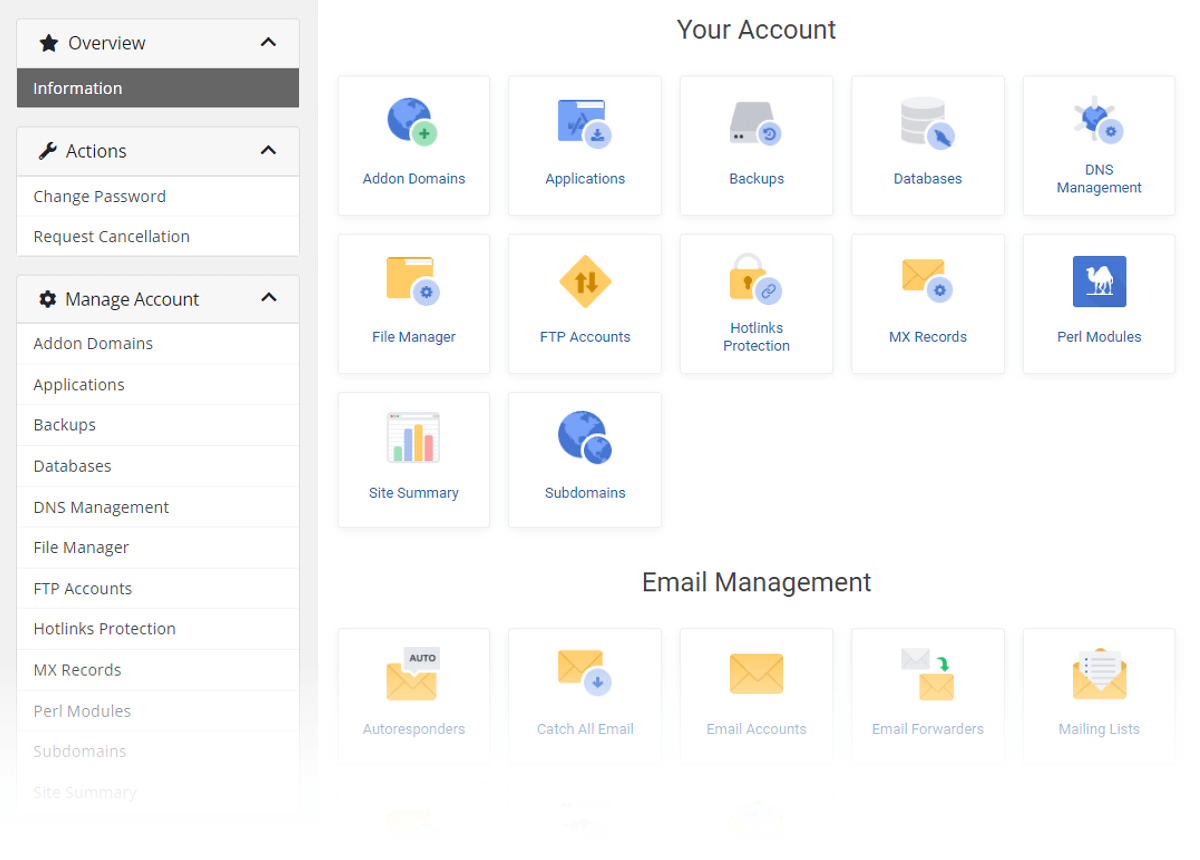Click the Your Account section heading
Screen dimensions: 1200x860
(756, 30)
